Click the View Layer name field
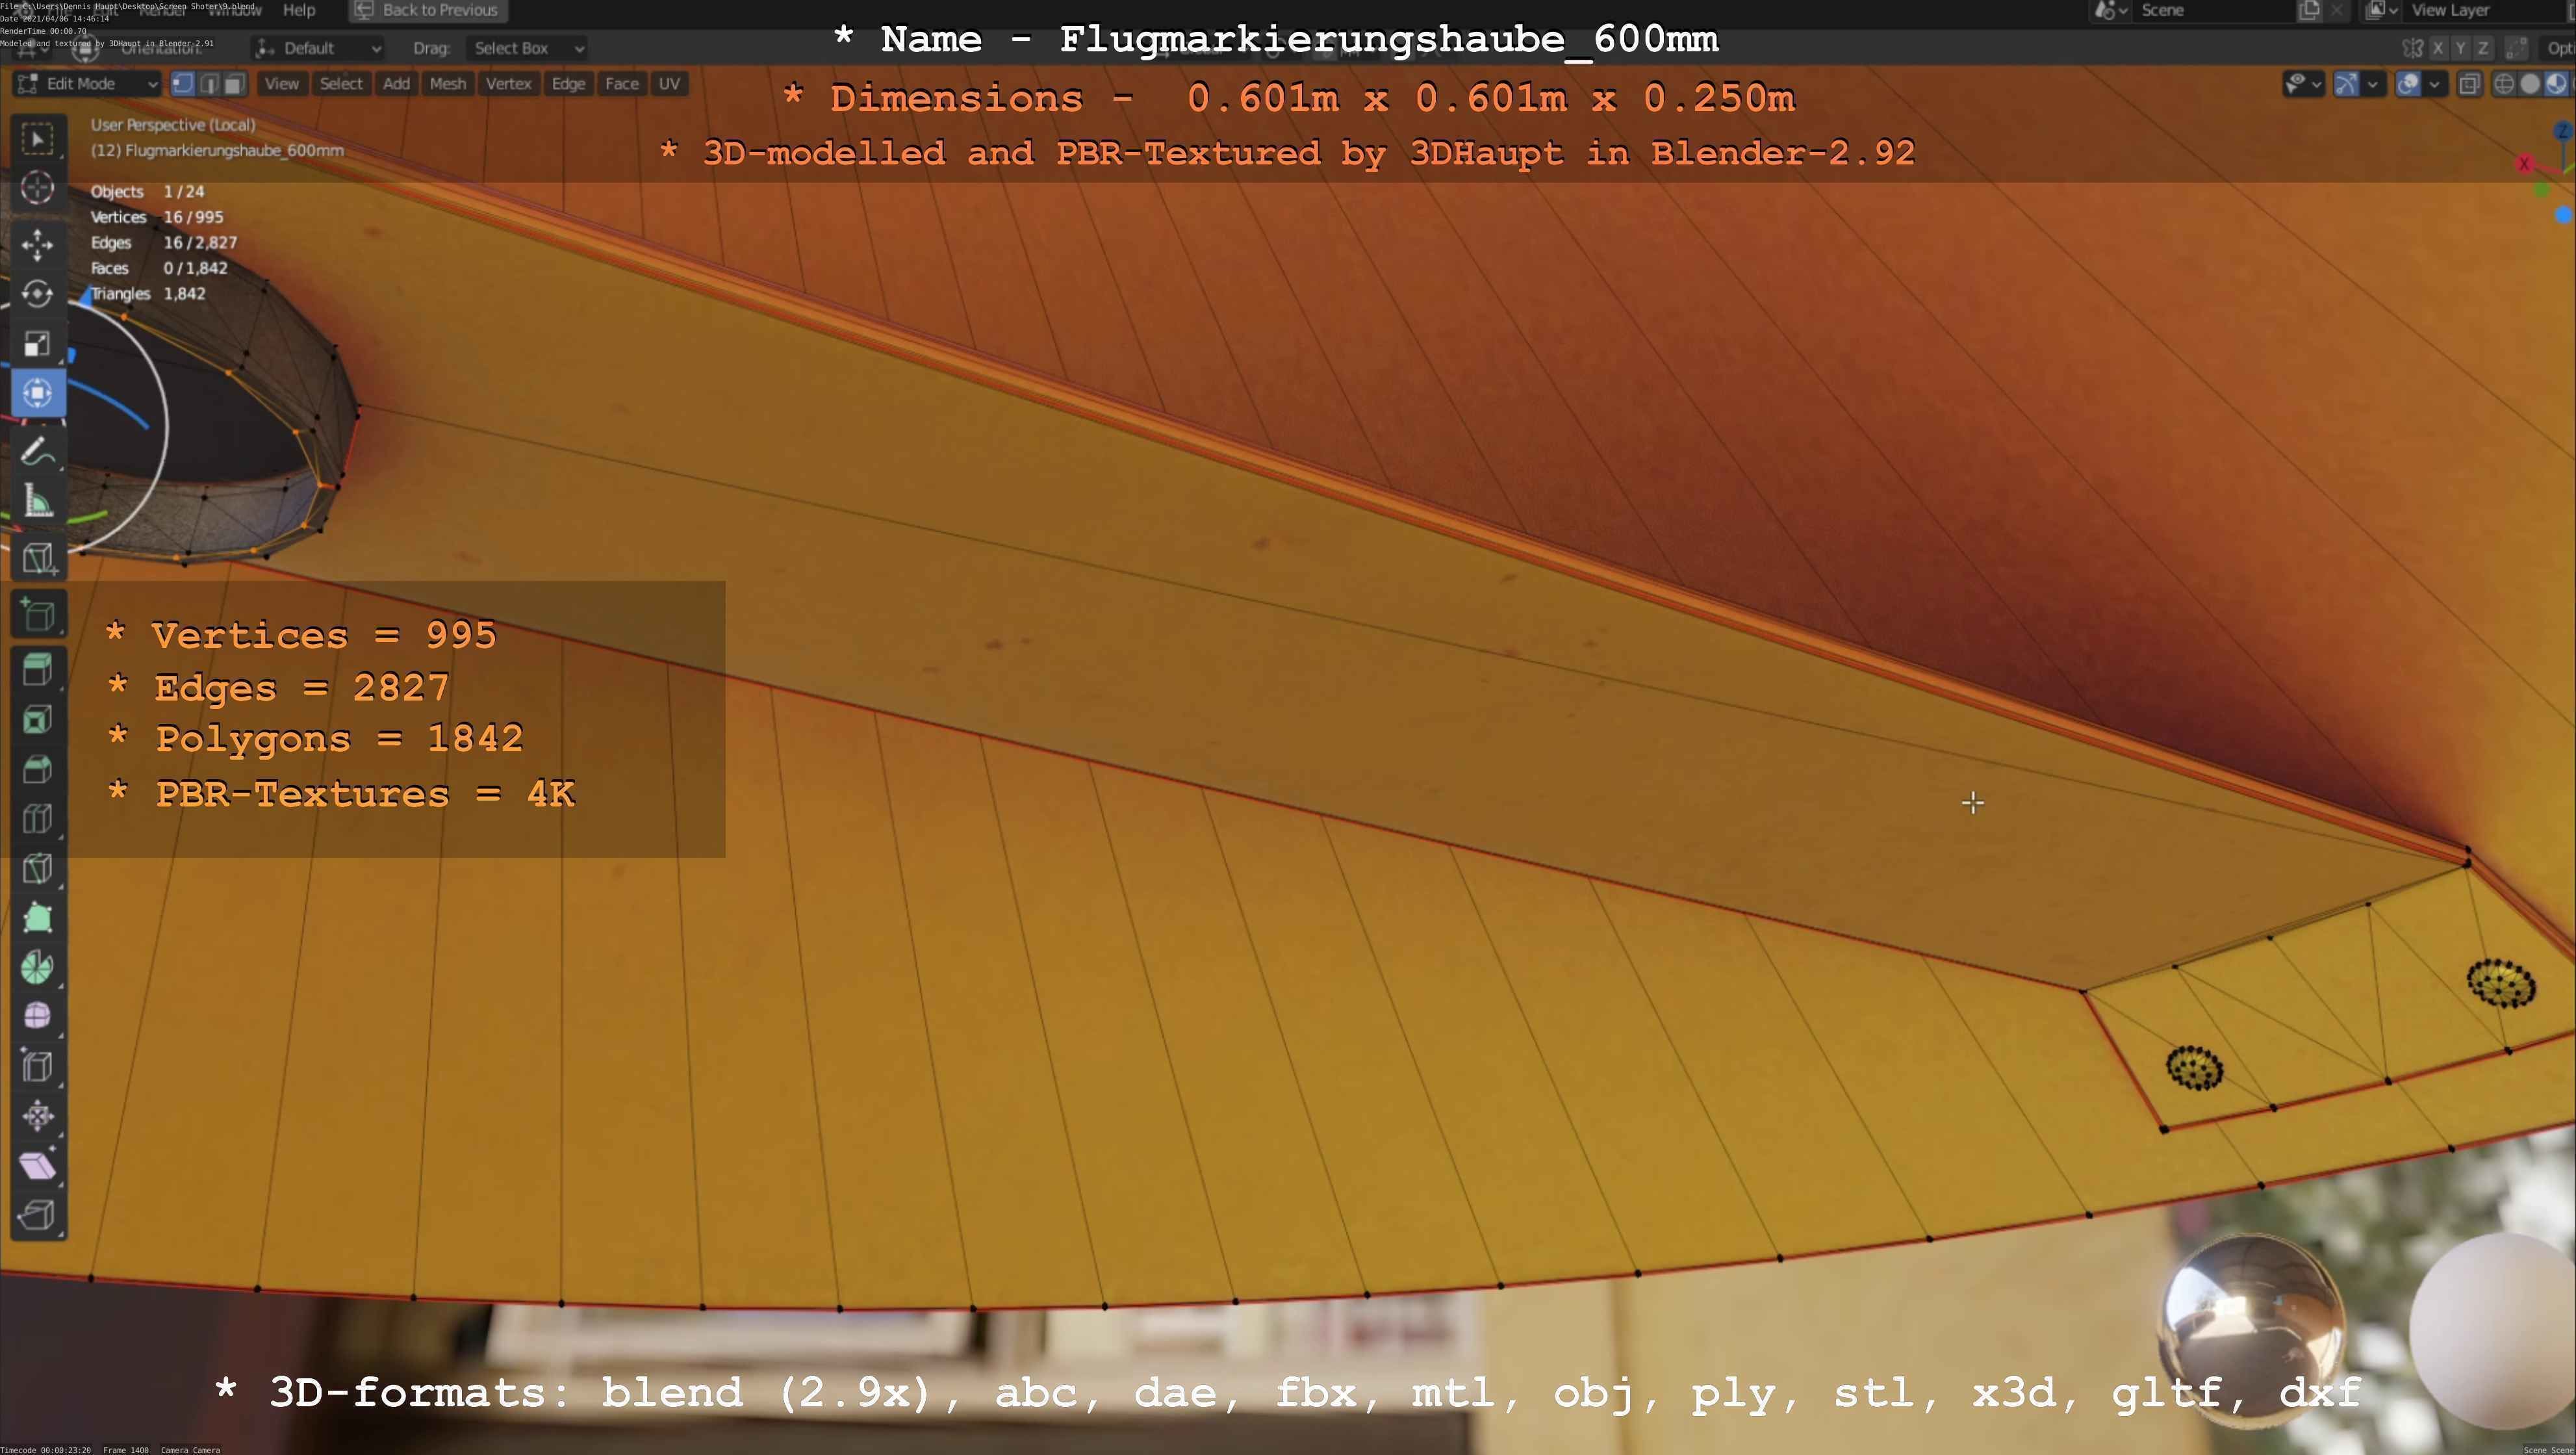 coord(2485,10)
